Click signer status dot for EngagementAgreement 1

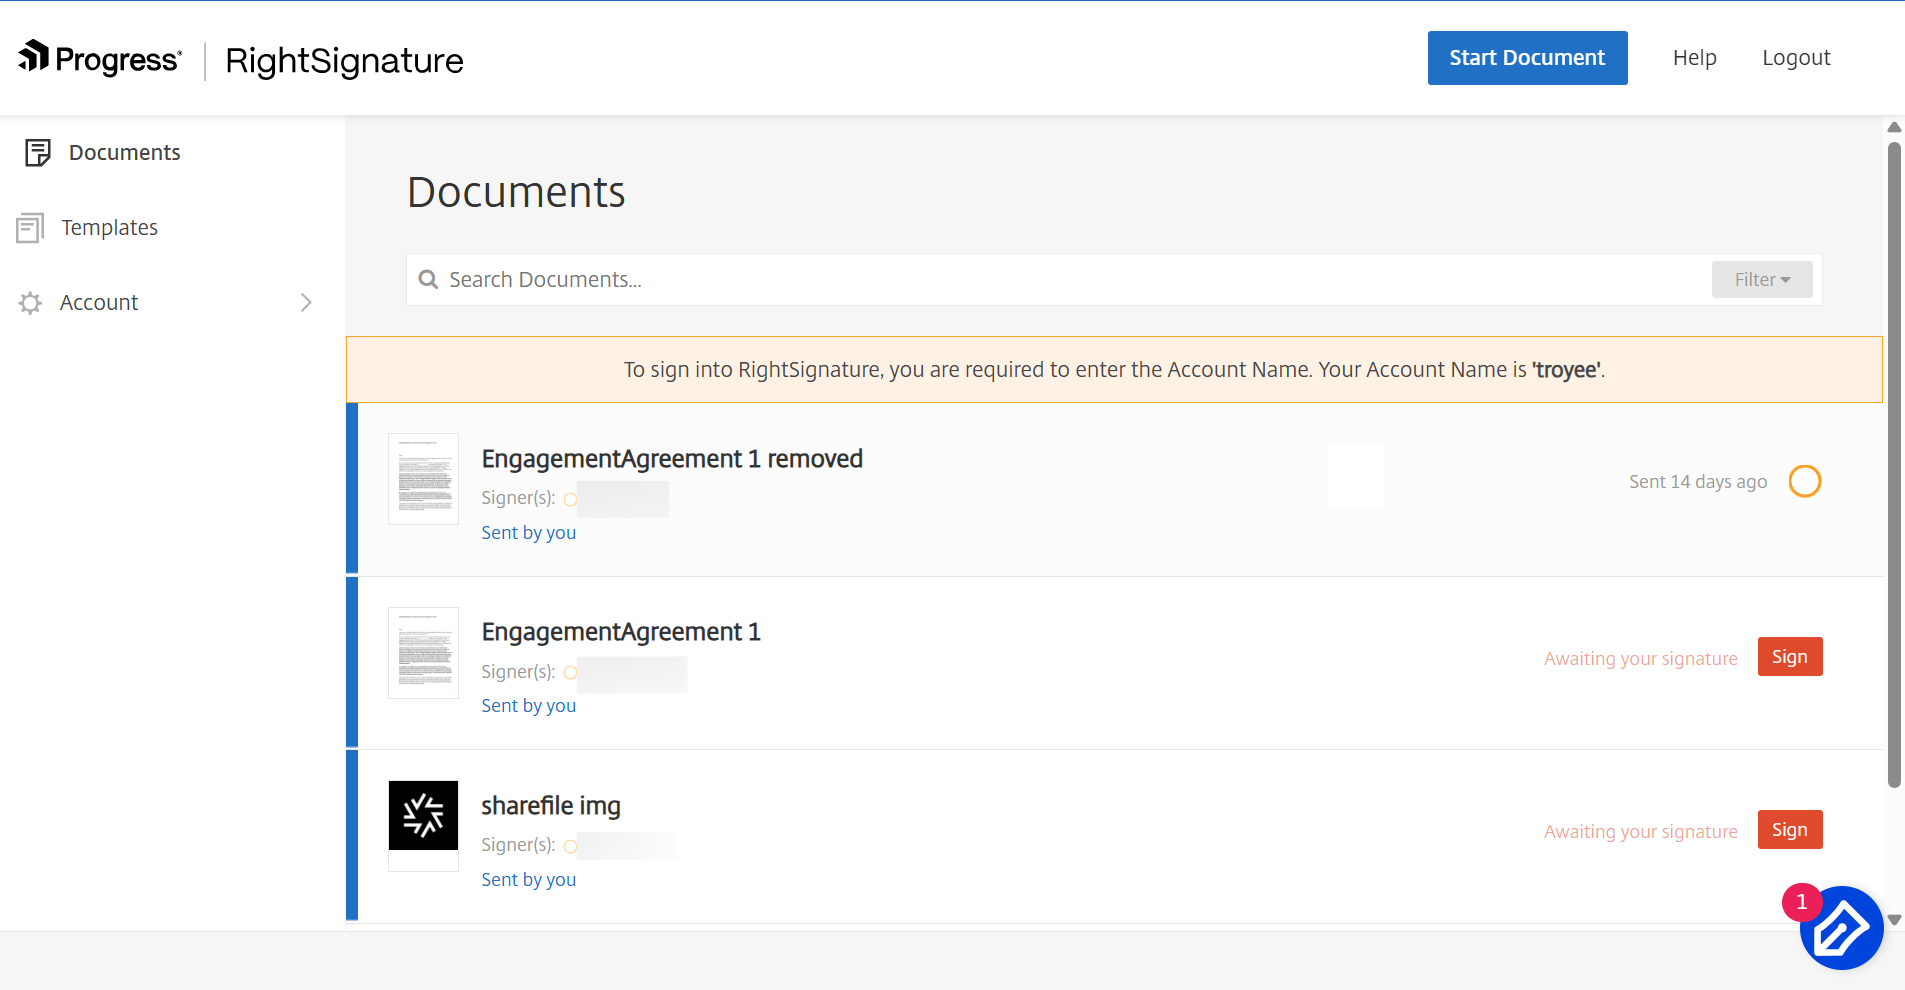coord(571,673)
